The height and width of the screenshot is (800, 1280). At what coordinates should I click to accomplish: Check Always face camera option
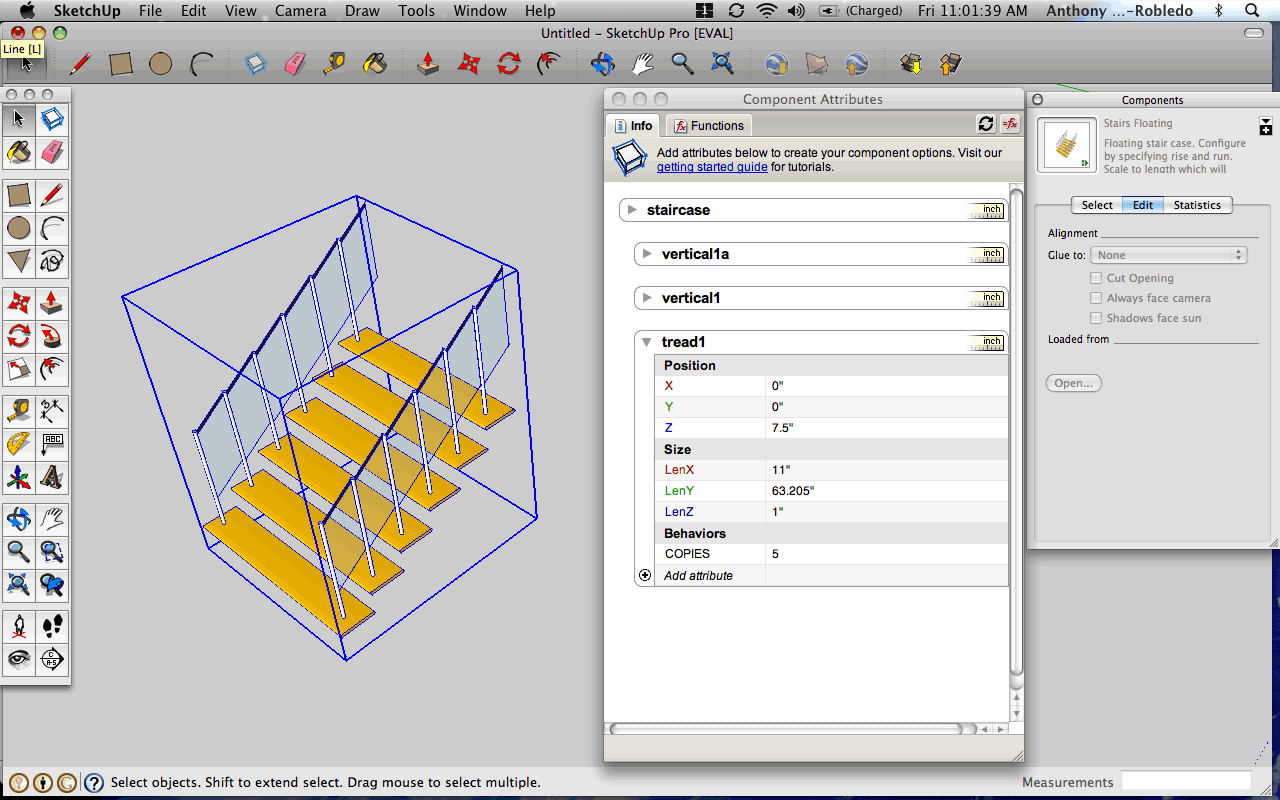click(1095, 297)
